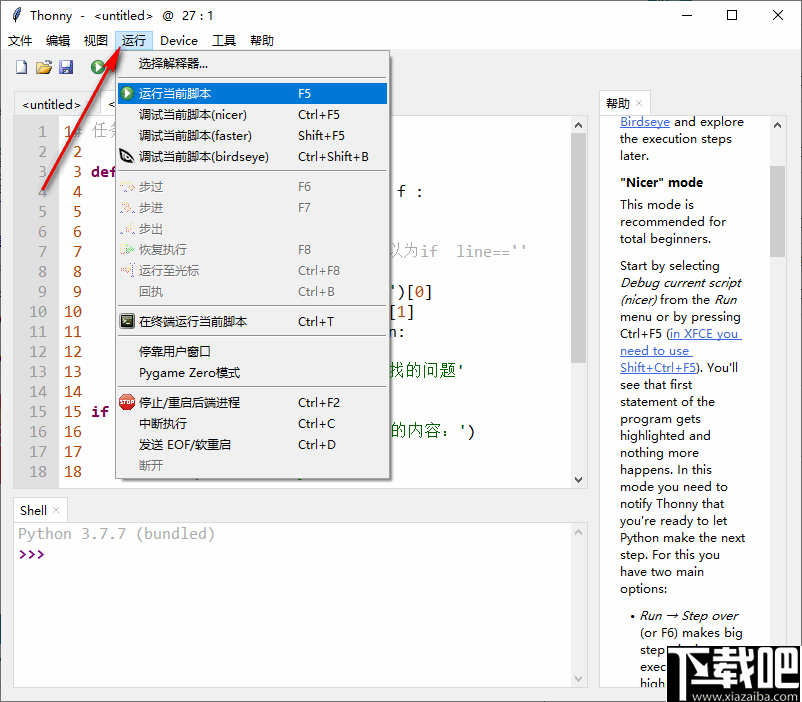Open the 文件 menu
This screenshot has width=802, height=702.
20,40
